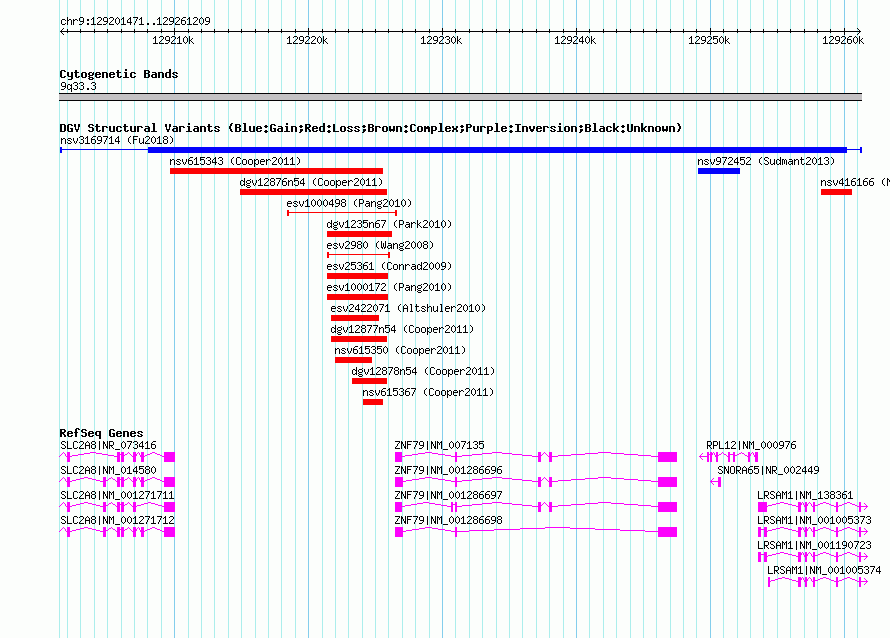Viewport: 890px width, 638px height.
Task: Select the RPL12 transcript glyph
Action: coord(729,457)
